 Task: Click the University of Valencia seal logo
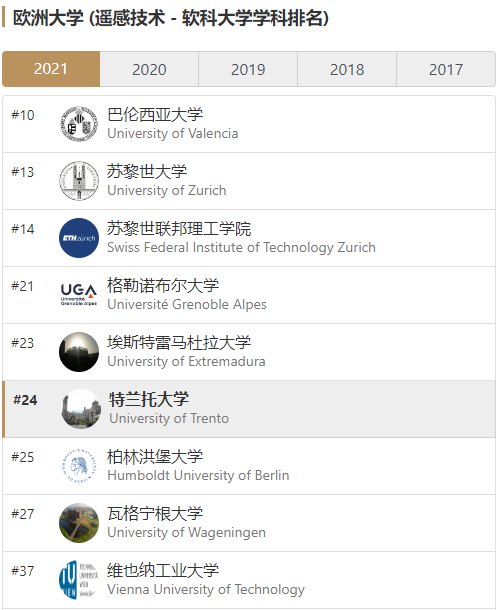coord(79,124)
